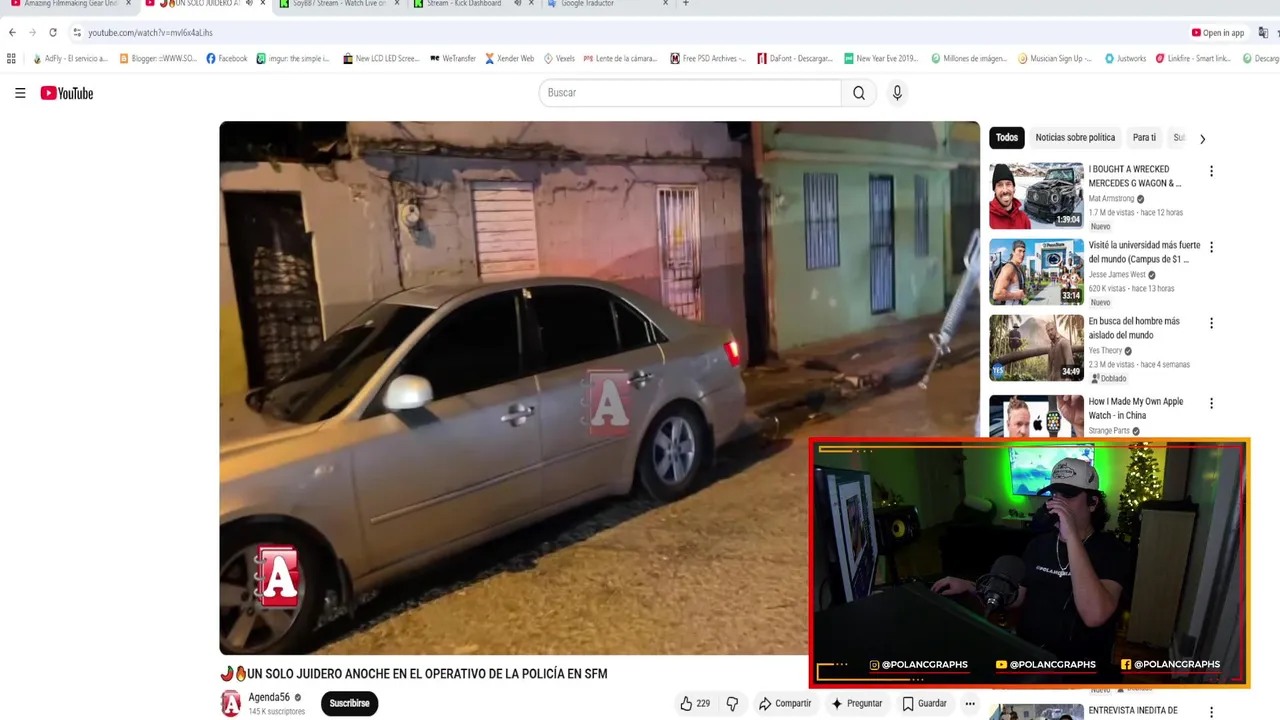
Task: View site information icon in address bar
Action: point(77,32)
